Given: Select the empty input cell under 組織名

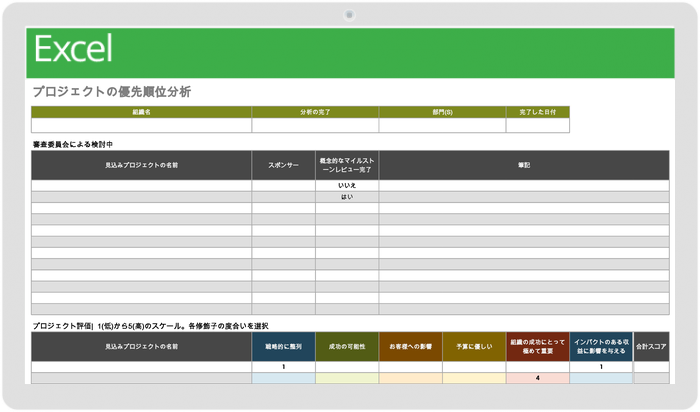Looking at the screenshot, I should [x=142, y=125].
